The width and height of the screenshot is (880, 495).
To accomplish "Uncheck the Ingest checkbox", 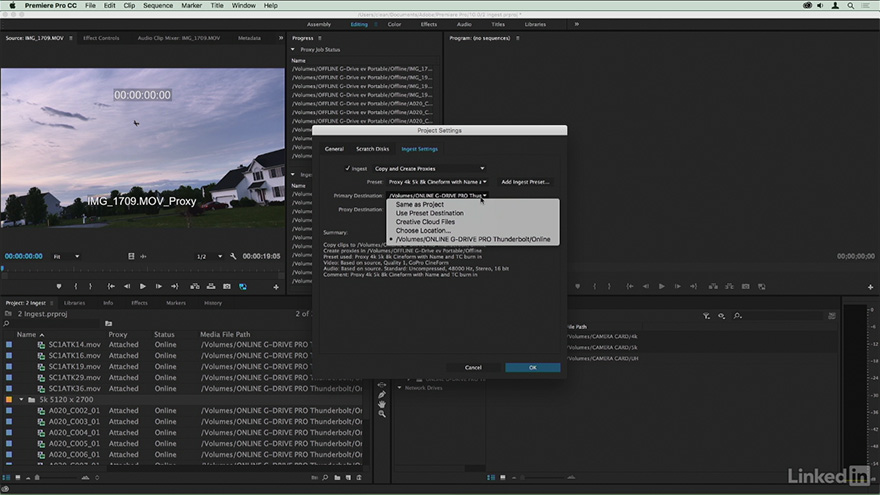I will [347, 168].
